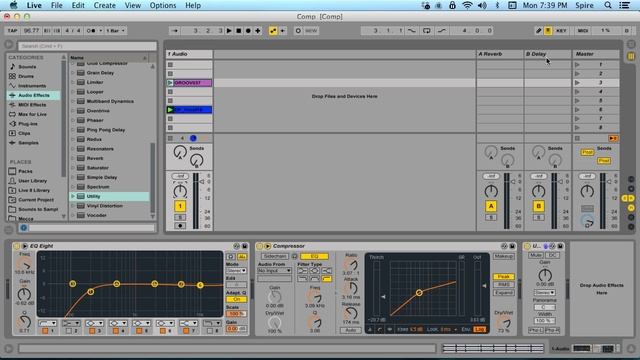Select Expand mode in Compressor
This screenshot has width=640, height=360.
504,293
